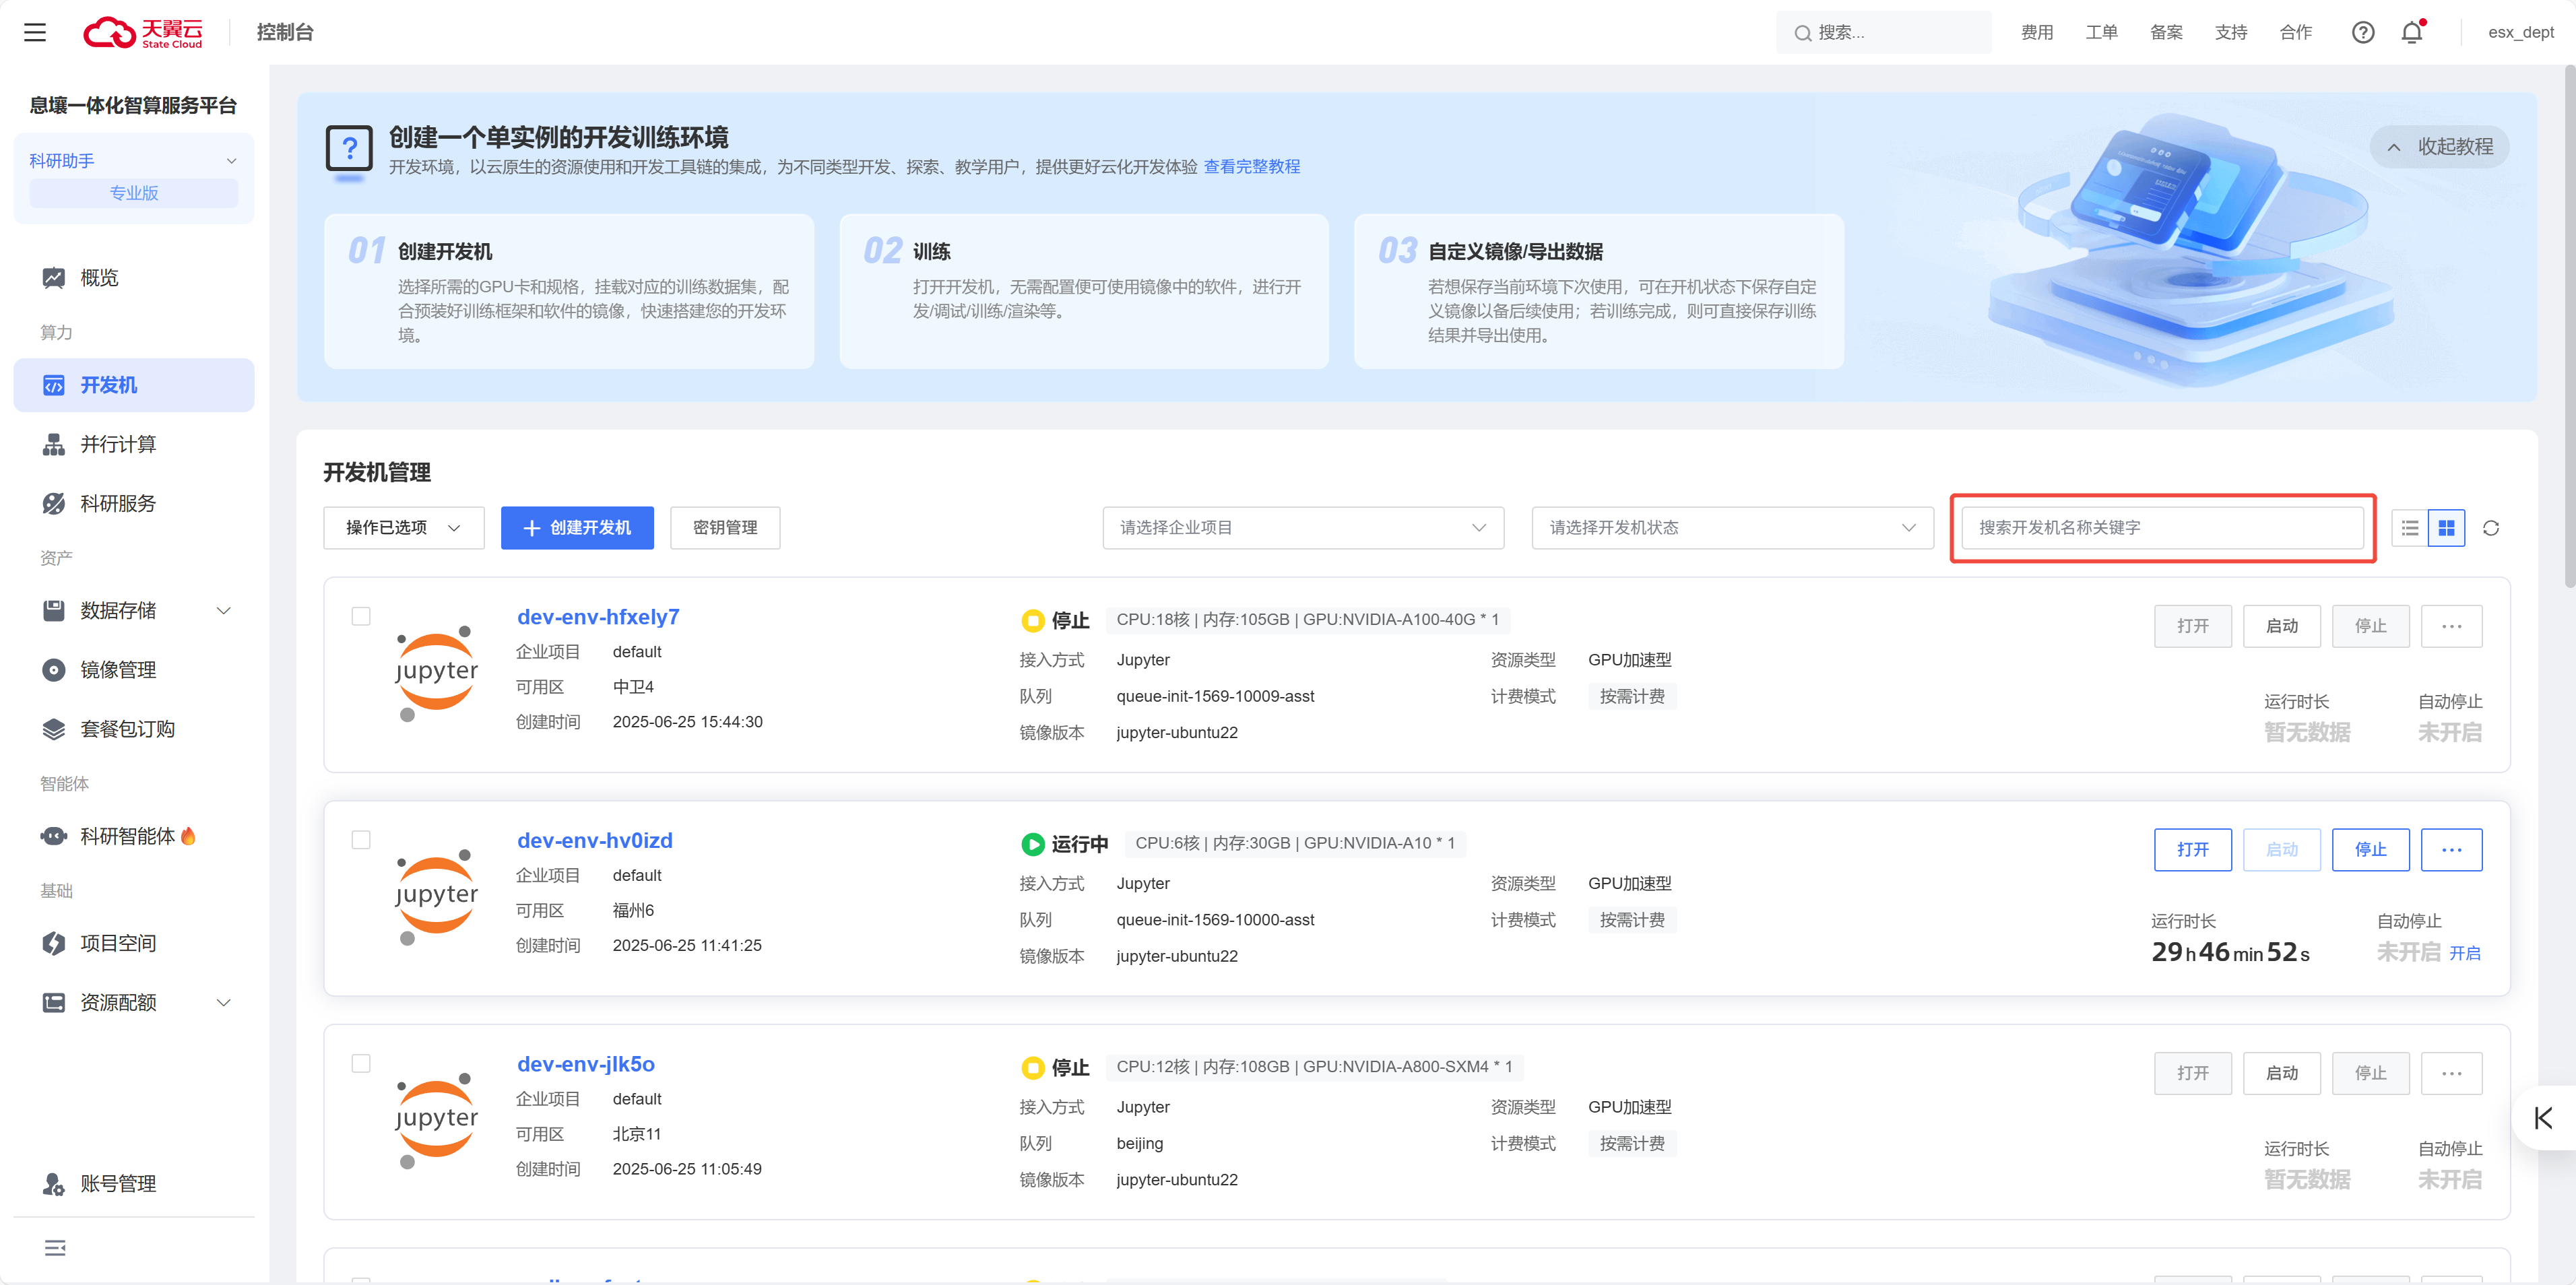Click the 科研智能体 robot icon
The height and width of the screenshot is (1285, 2576).
coord(54,835)
